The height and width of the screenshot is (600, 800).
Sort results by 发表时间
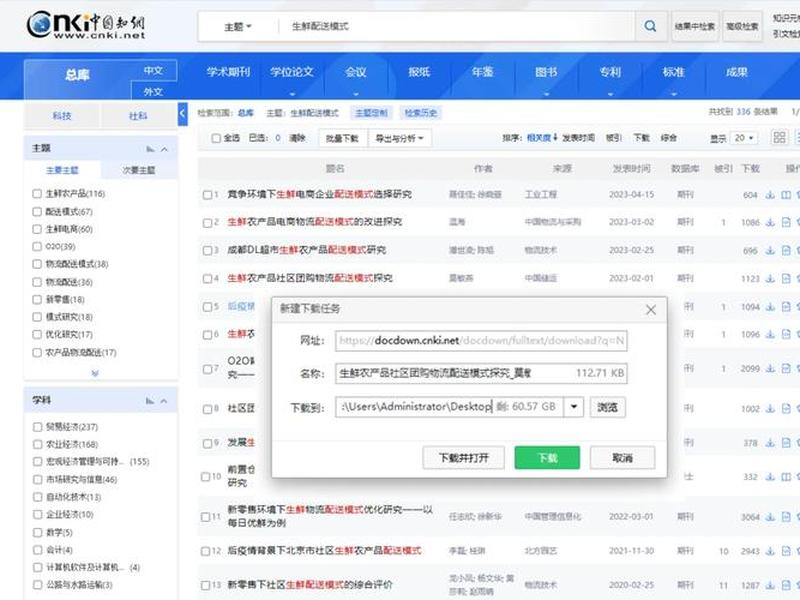coord(578,138)
